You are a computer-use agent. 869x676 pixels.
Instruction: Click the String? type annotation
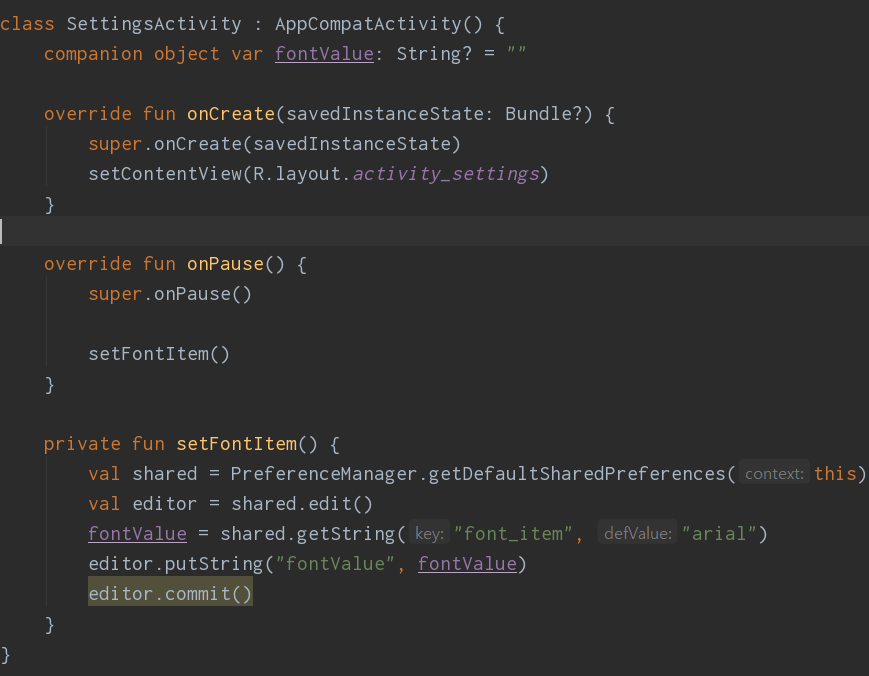434,54
